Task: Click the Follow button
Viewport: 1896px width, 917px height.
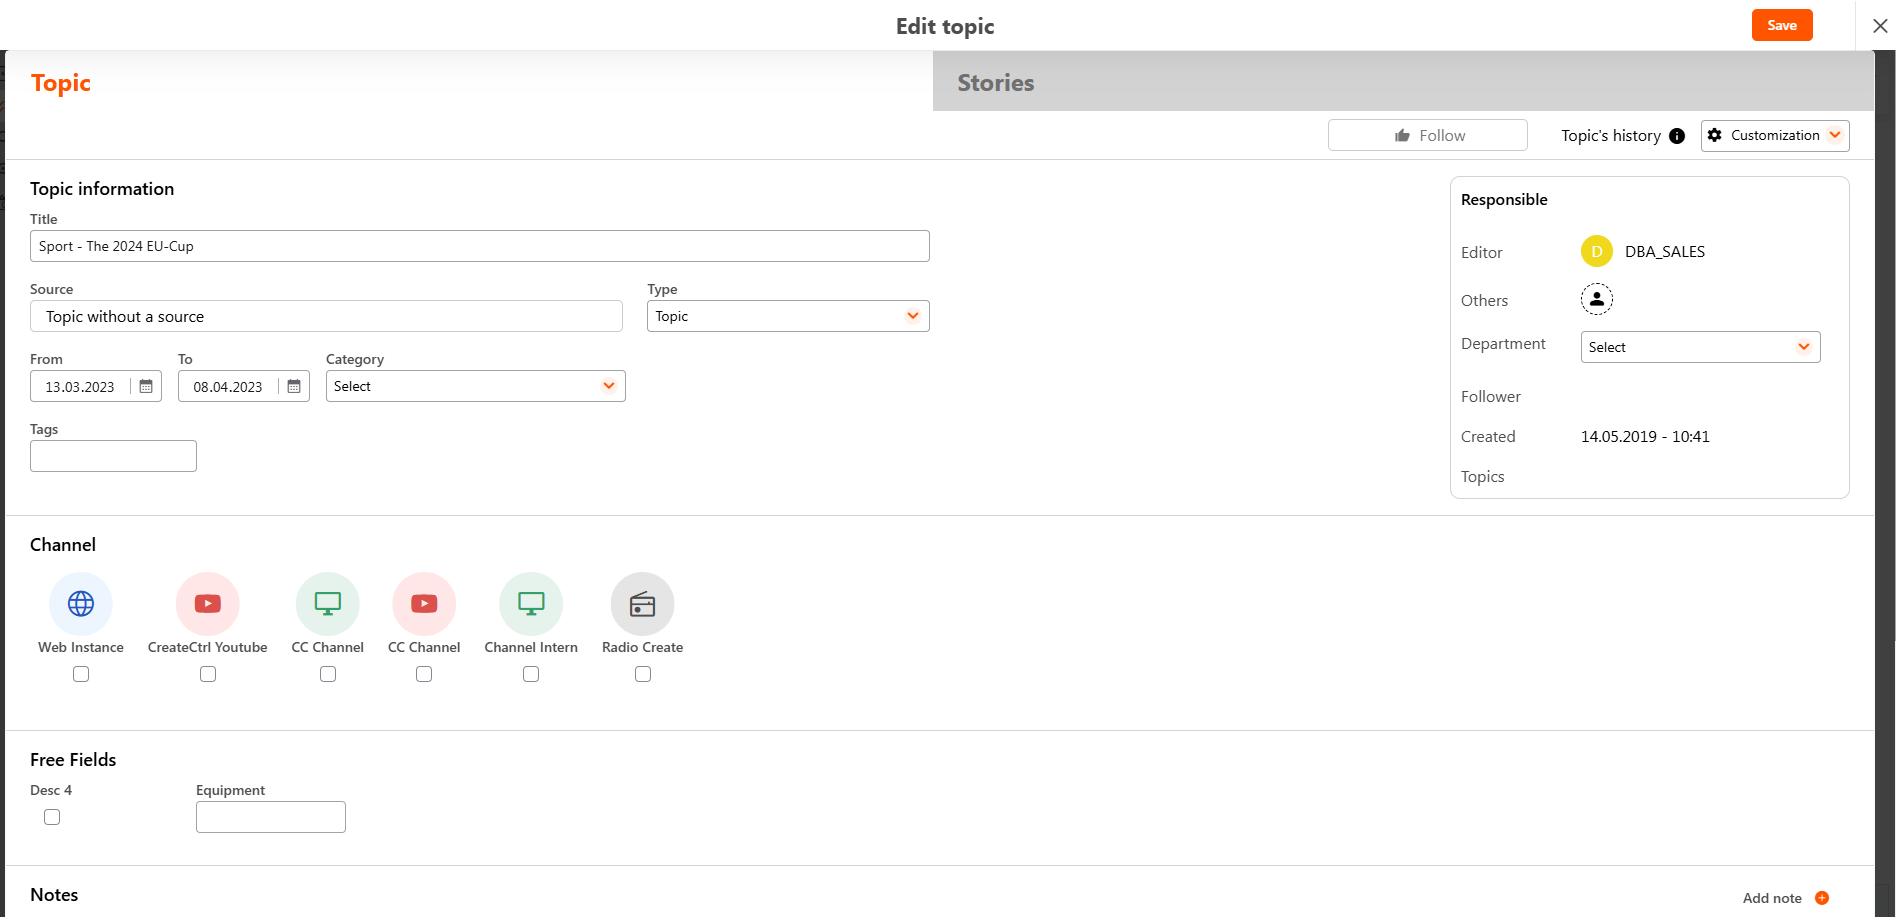Action: (1428, 135)
